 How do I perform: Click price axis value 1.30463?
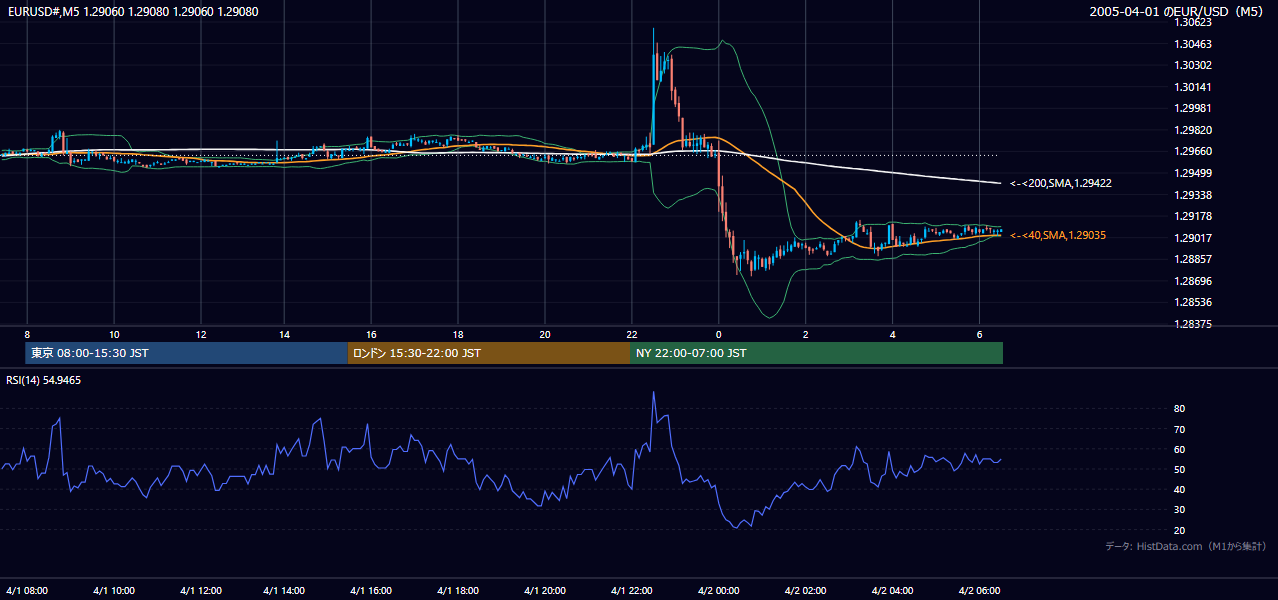click(x=1194, y=44)
